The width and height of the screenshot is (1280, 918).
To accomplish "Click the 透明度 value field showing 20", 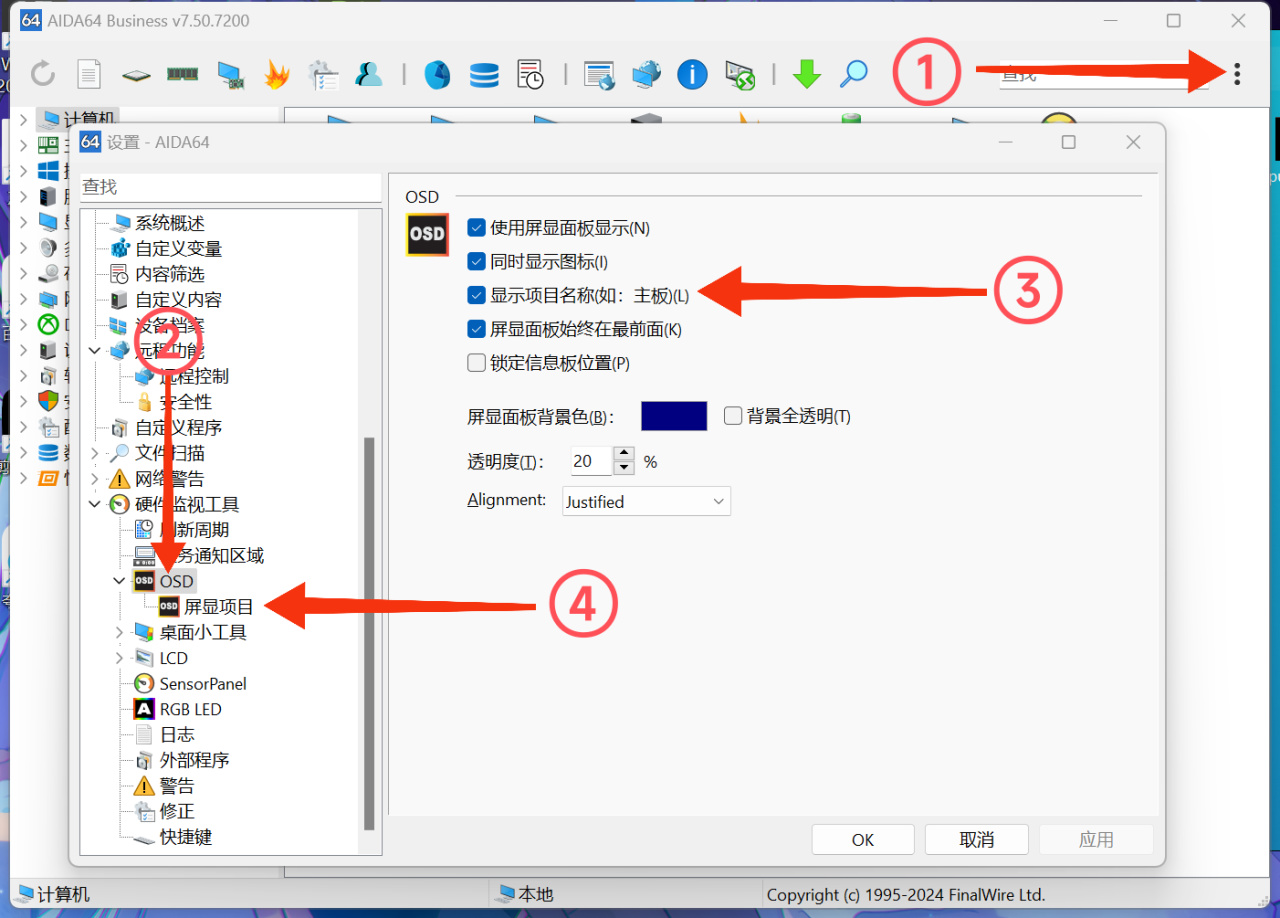I will [591, 461].
